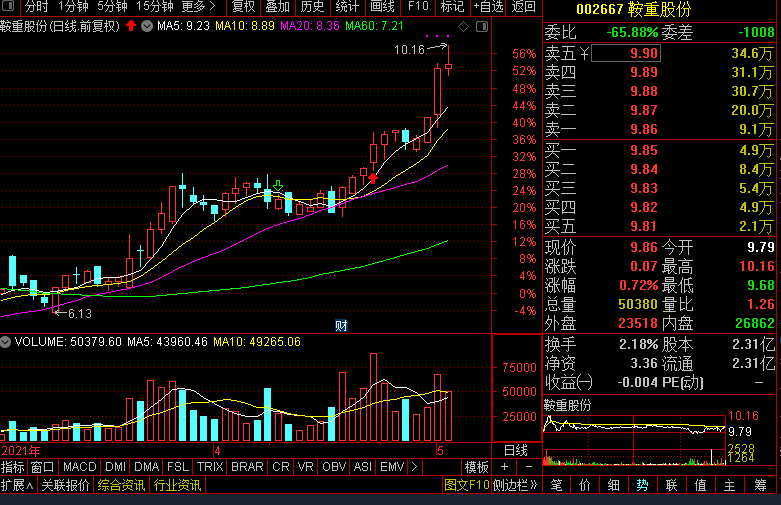Click red up arrow signal on candlestick
781x505 pixels.
tap(373, 178)
